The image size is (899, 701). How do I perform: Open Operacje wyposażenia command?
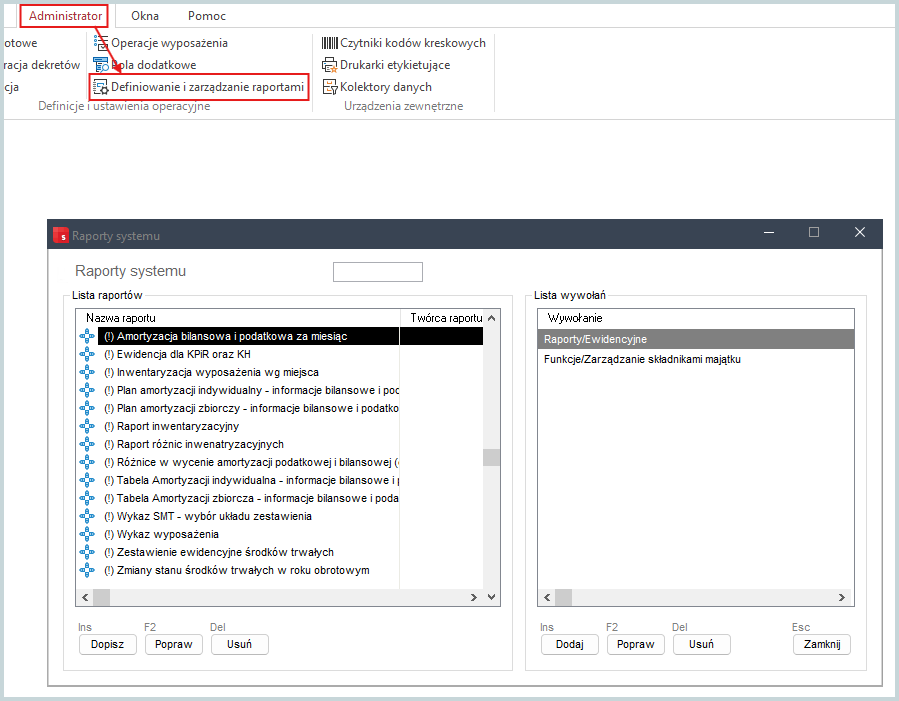pyautogui.click(x=169, y=43)
